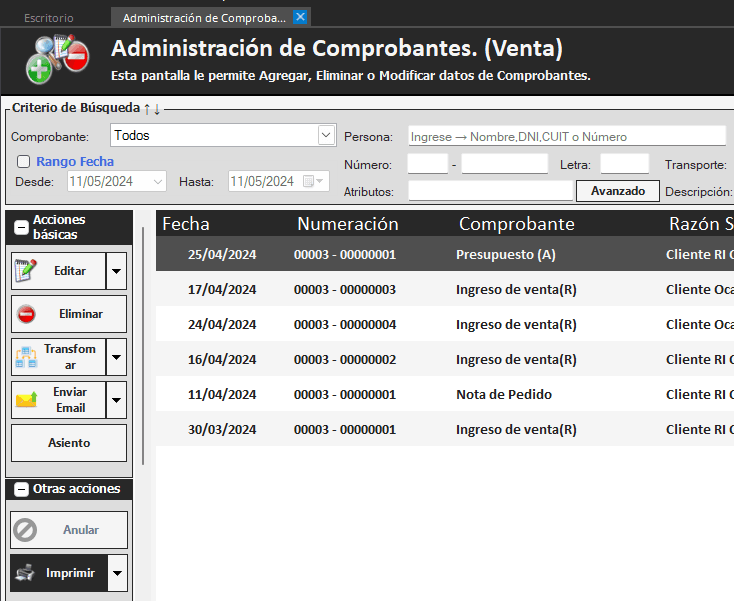Click the Editar pencil notepad icon
Screen dimensions: 734x601
coord(26,270)
